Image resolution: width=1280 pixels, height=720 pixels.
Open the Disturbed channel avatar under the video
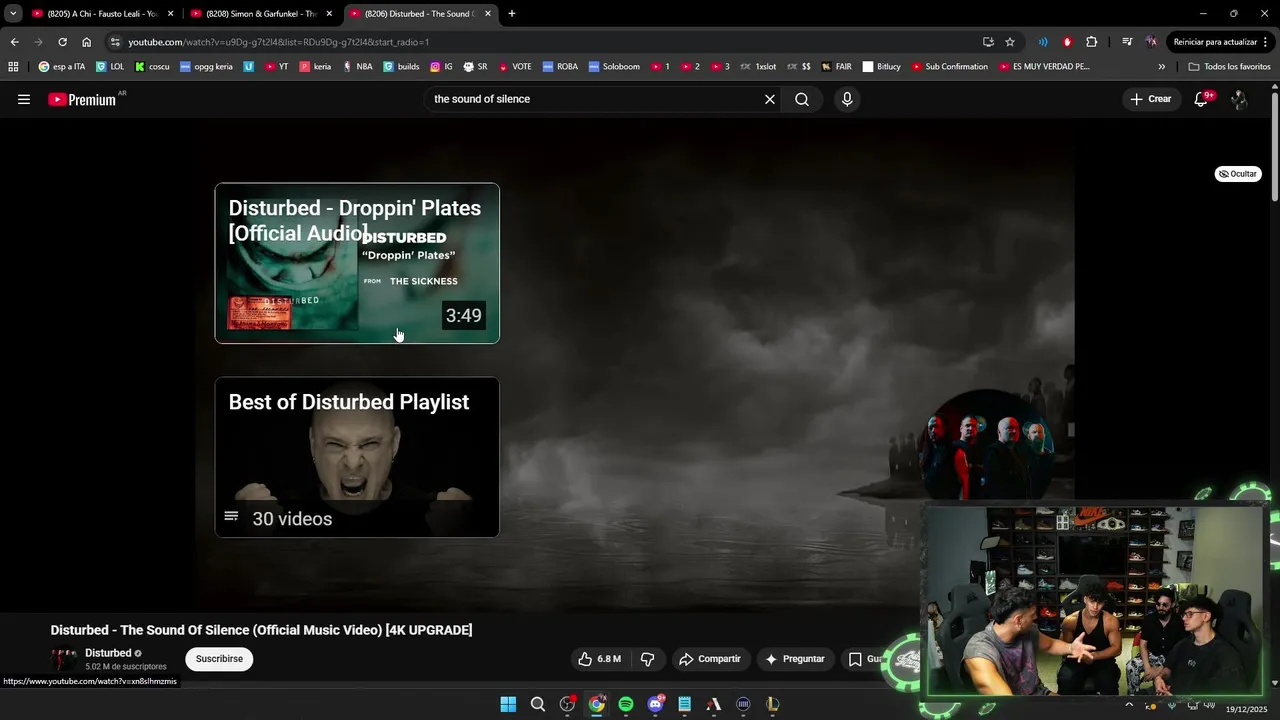[x=64, y=660]
